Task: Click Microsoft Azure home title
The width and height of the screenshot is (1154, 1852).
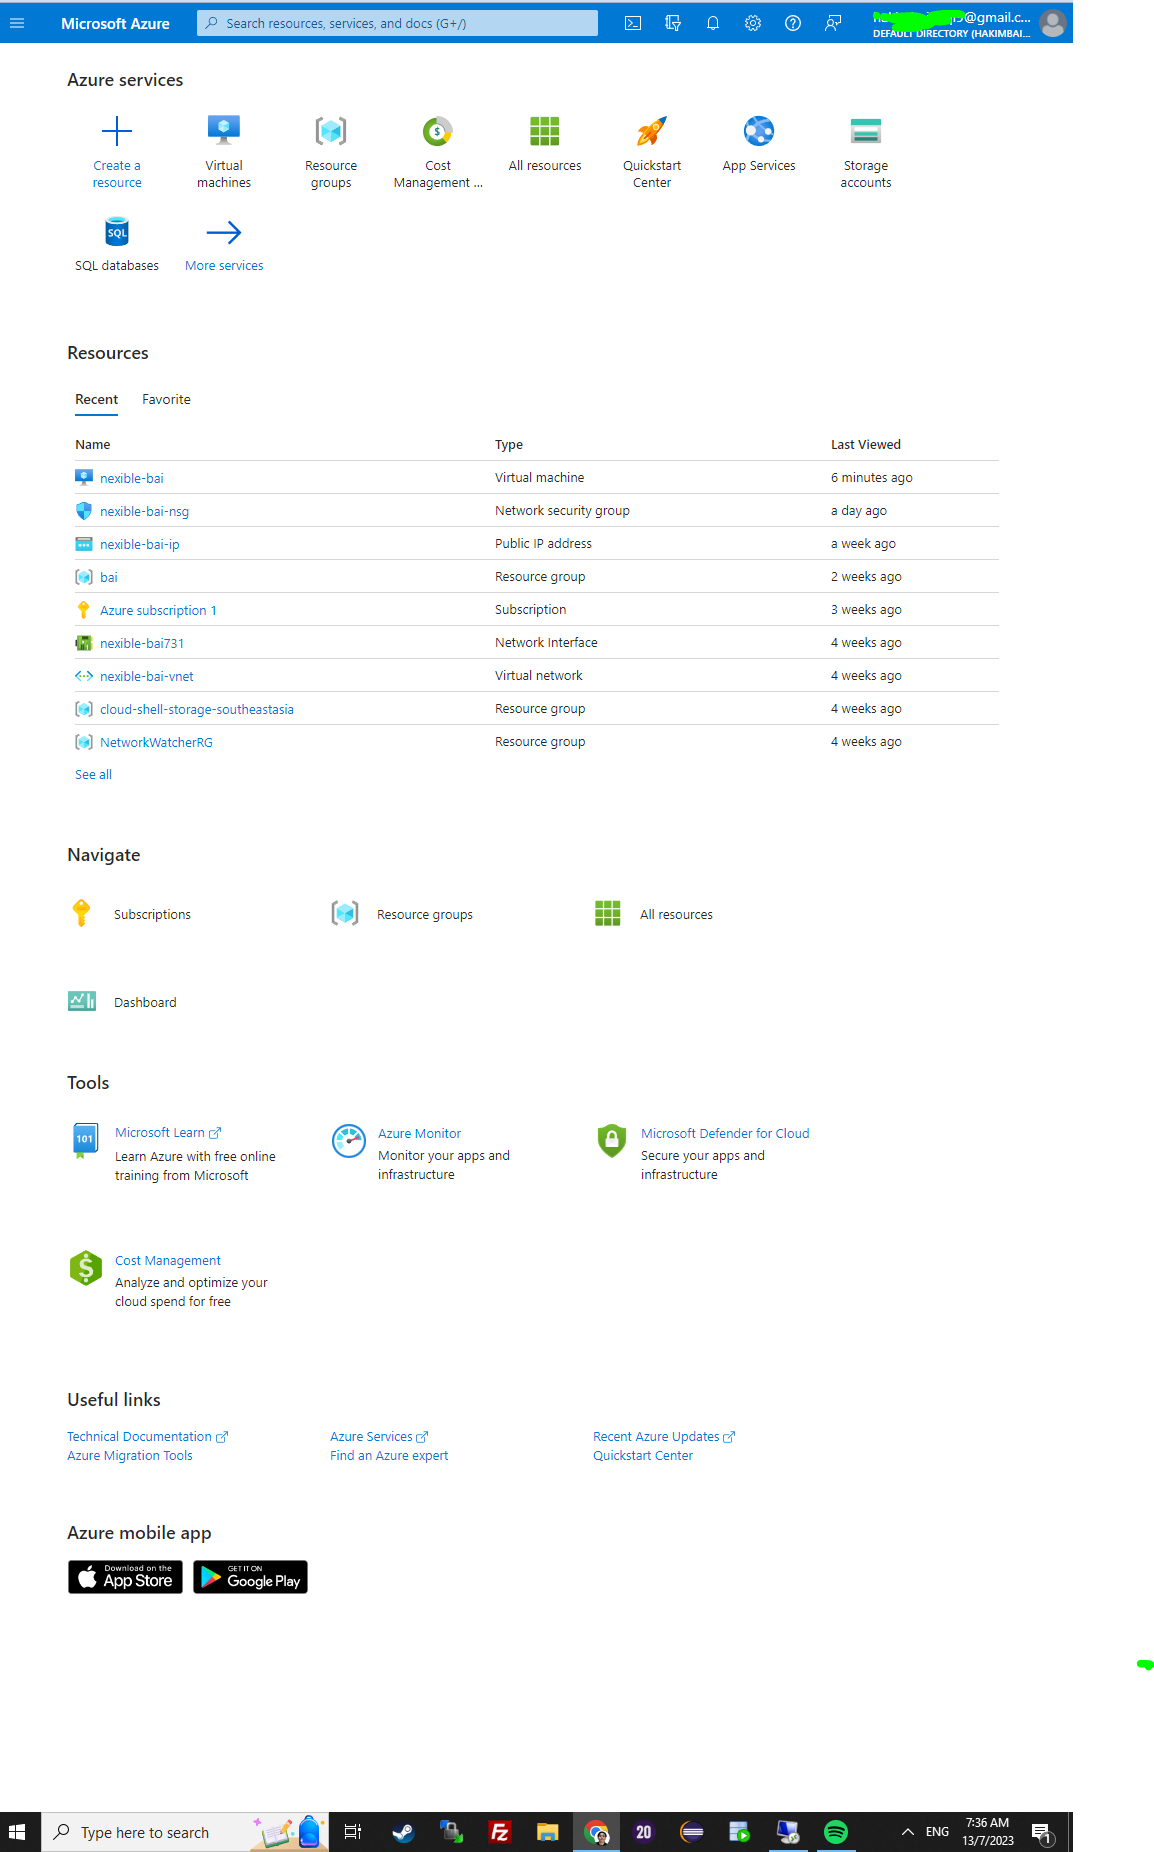Action: pos(115,23)
